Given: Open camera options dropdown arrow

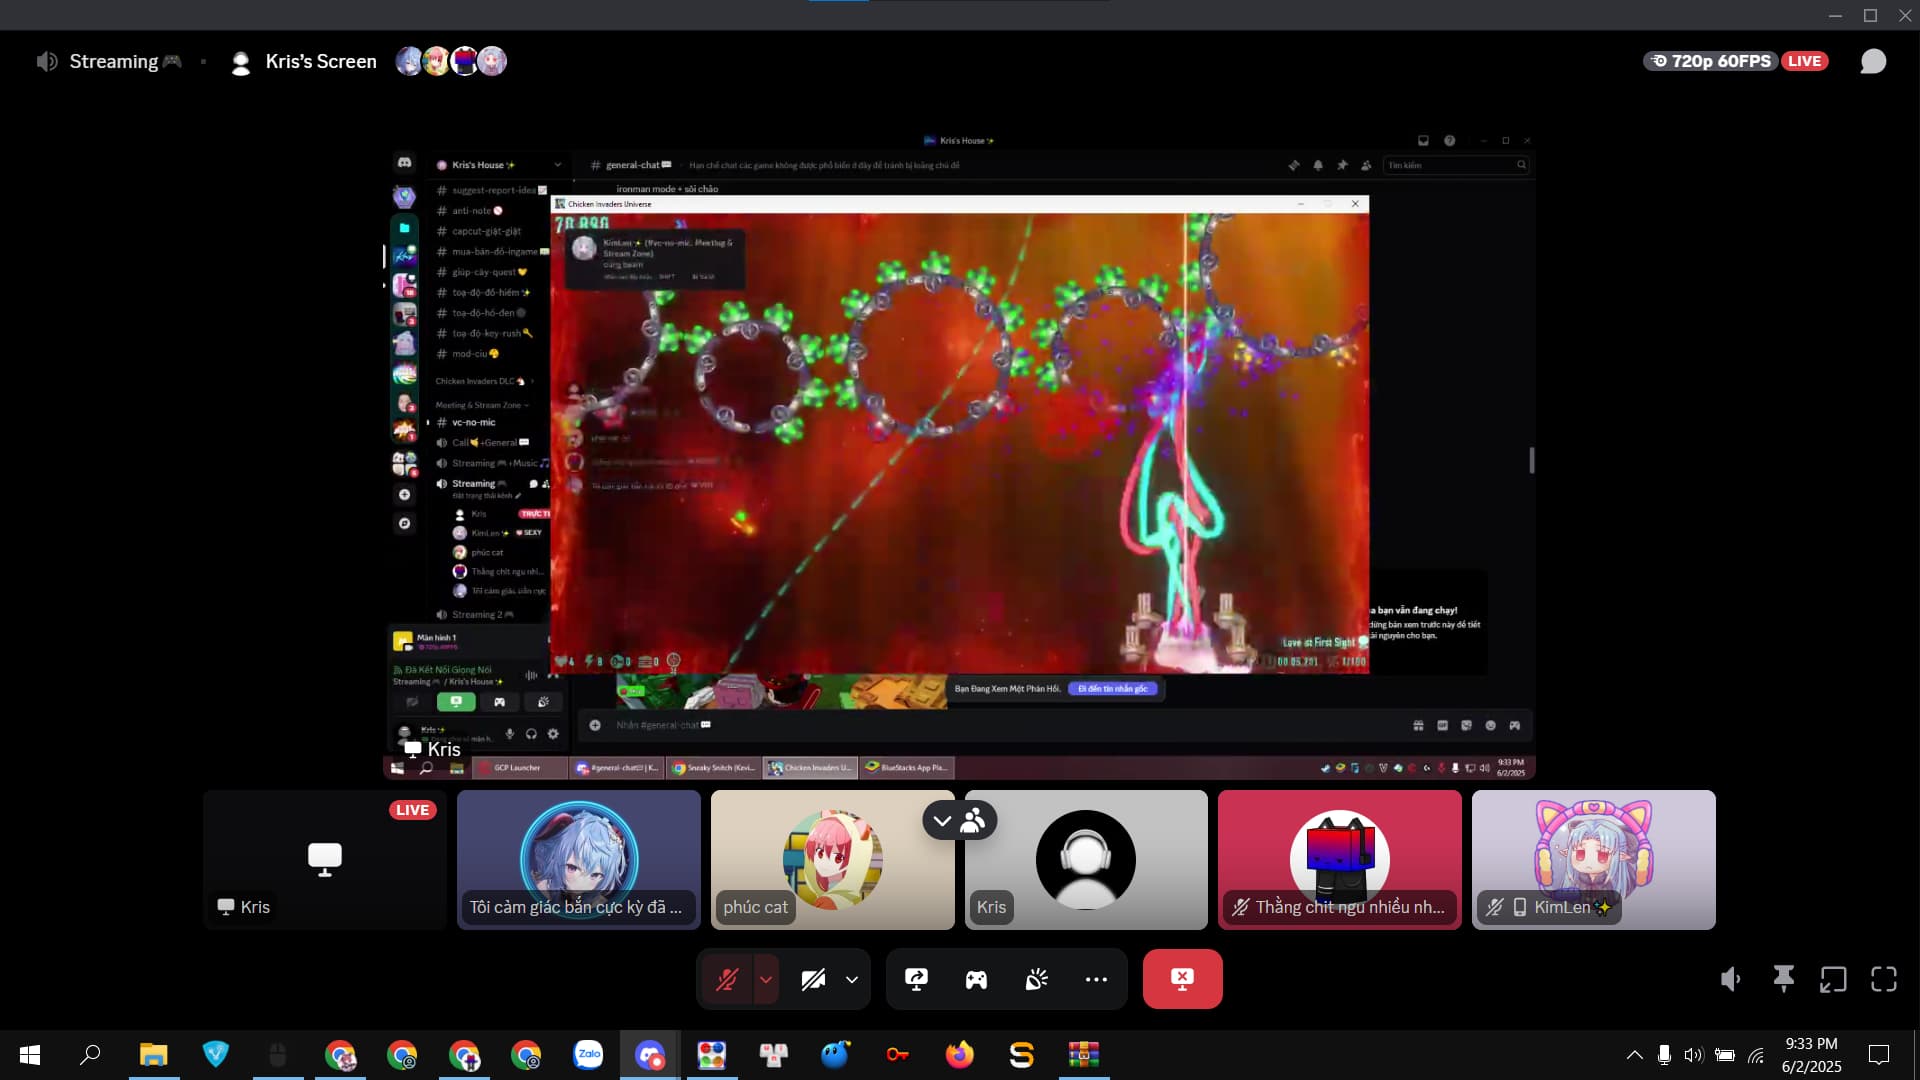Looking at the screenshot, I should pyautogui.click(x=852, y=979).
